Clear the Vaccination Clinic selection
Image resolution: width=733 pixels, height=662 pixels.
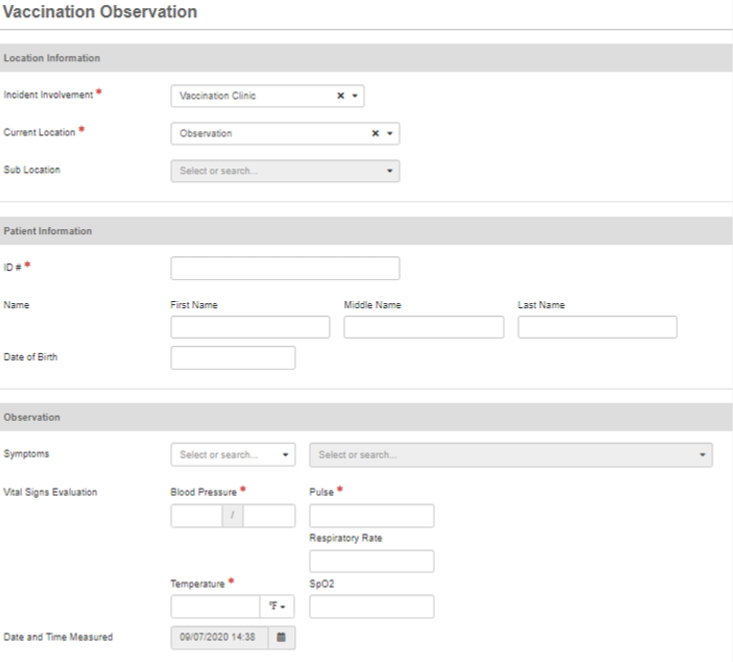pos(341,96)
